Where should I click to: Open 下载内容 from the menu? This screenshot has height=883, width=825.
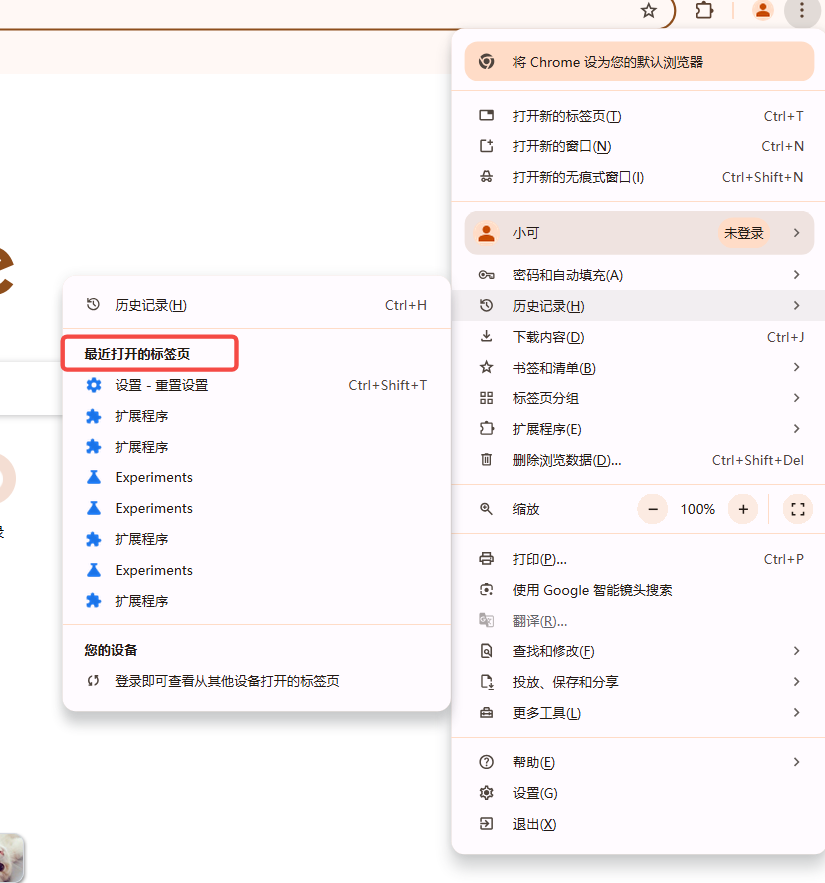[x=639, y=337]
